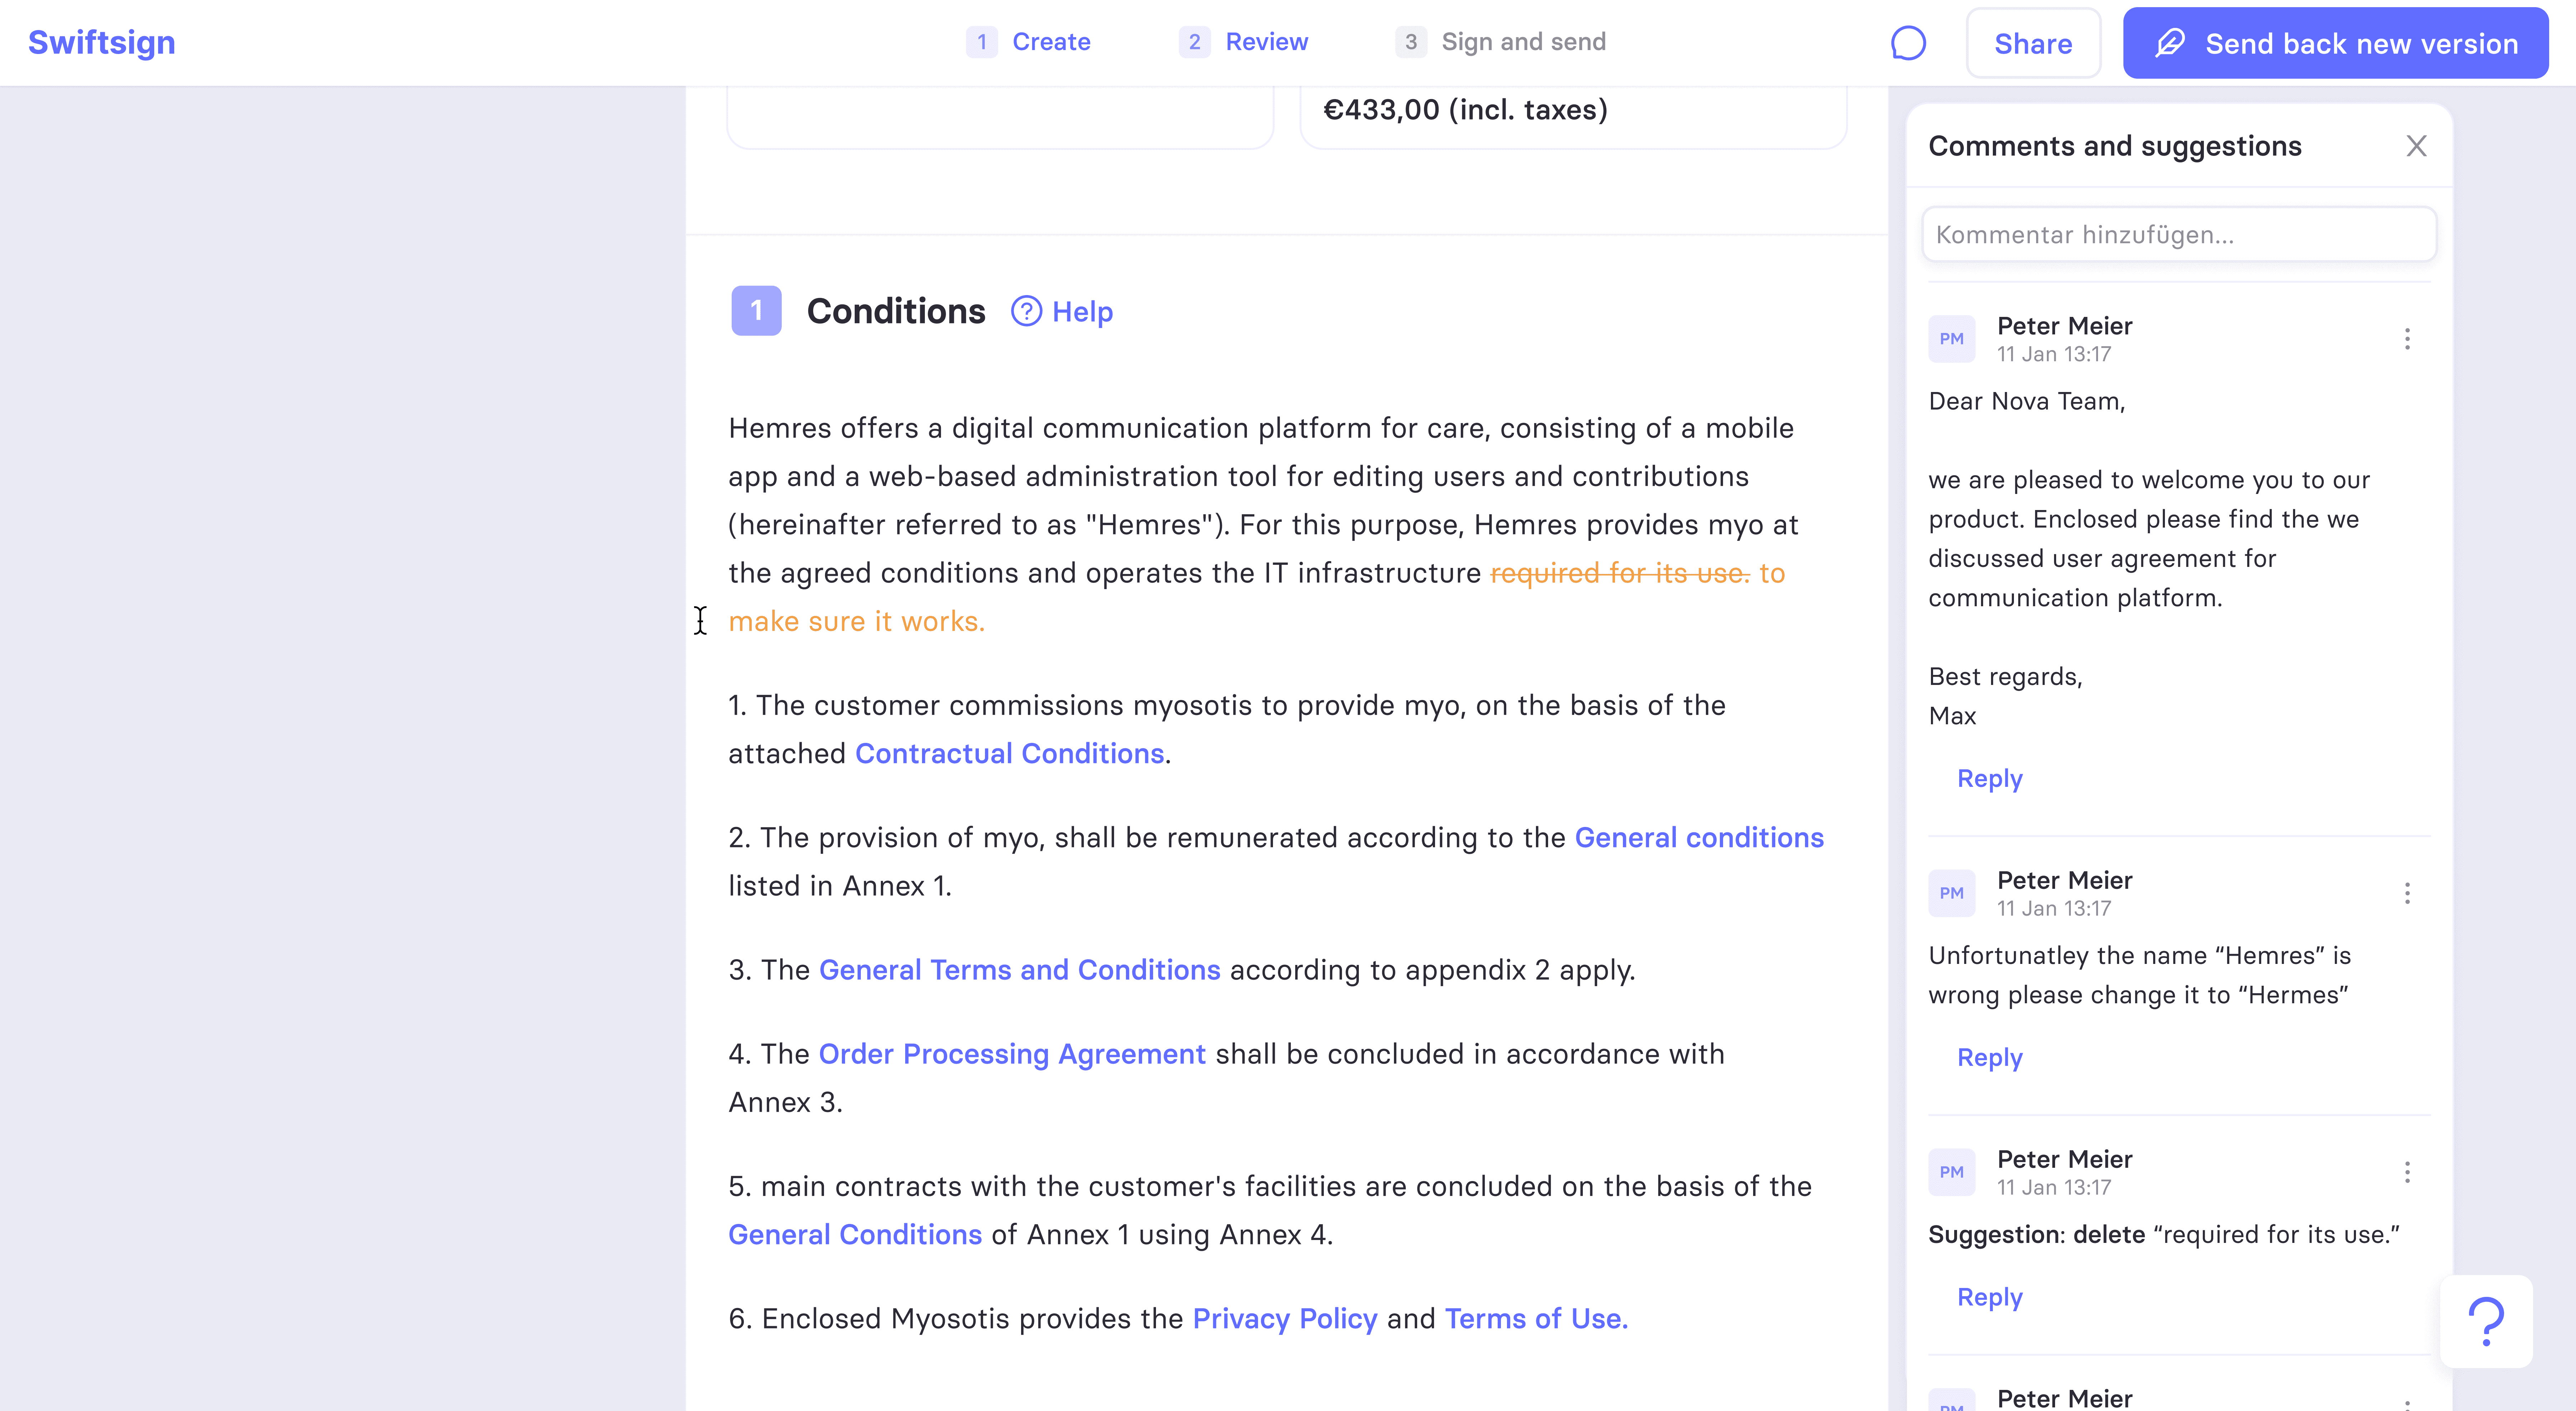Viewport: 2576px width, 1411px height.
Task: Open options menu on Hemres name comment
Action: coord(2407,893)
